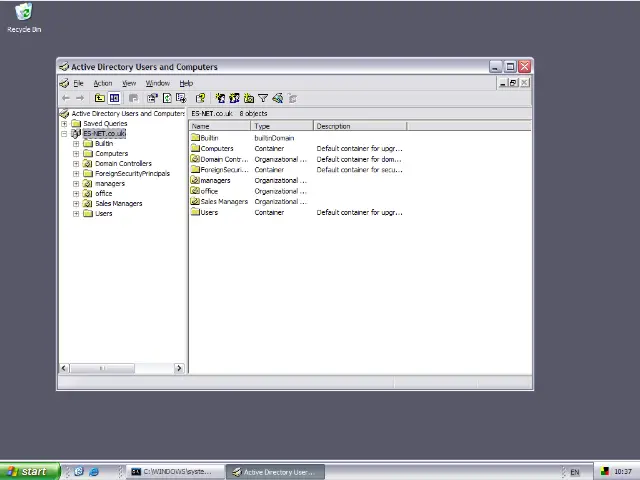Switch to the C:\WINDOWS\syste... taskbar window

point(176,472)
